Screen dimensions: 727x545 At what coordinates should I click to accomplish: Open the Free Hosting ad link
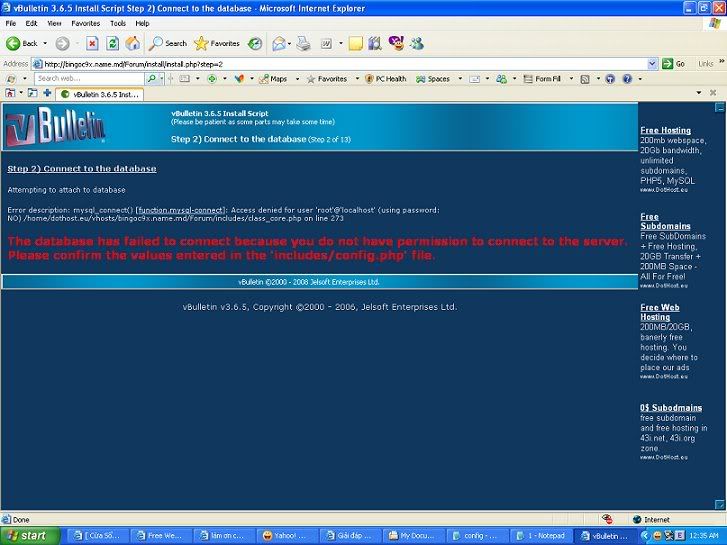tap(665, 130)
